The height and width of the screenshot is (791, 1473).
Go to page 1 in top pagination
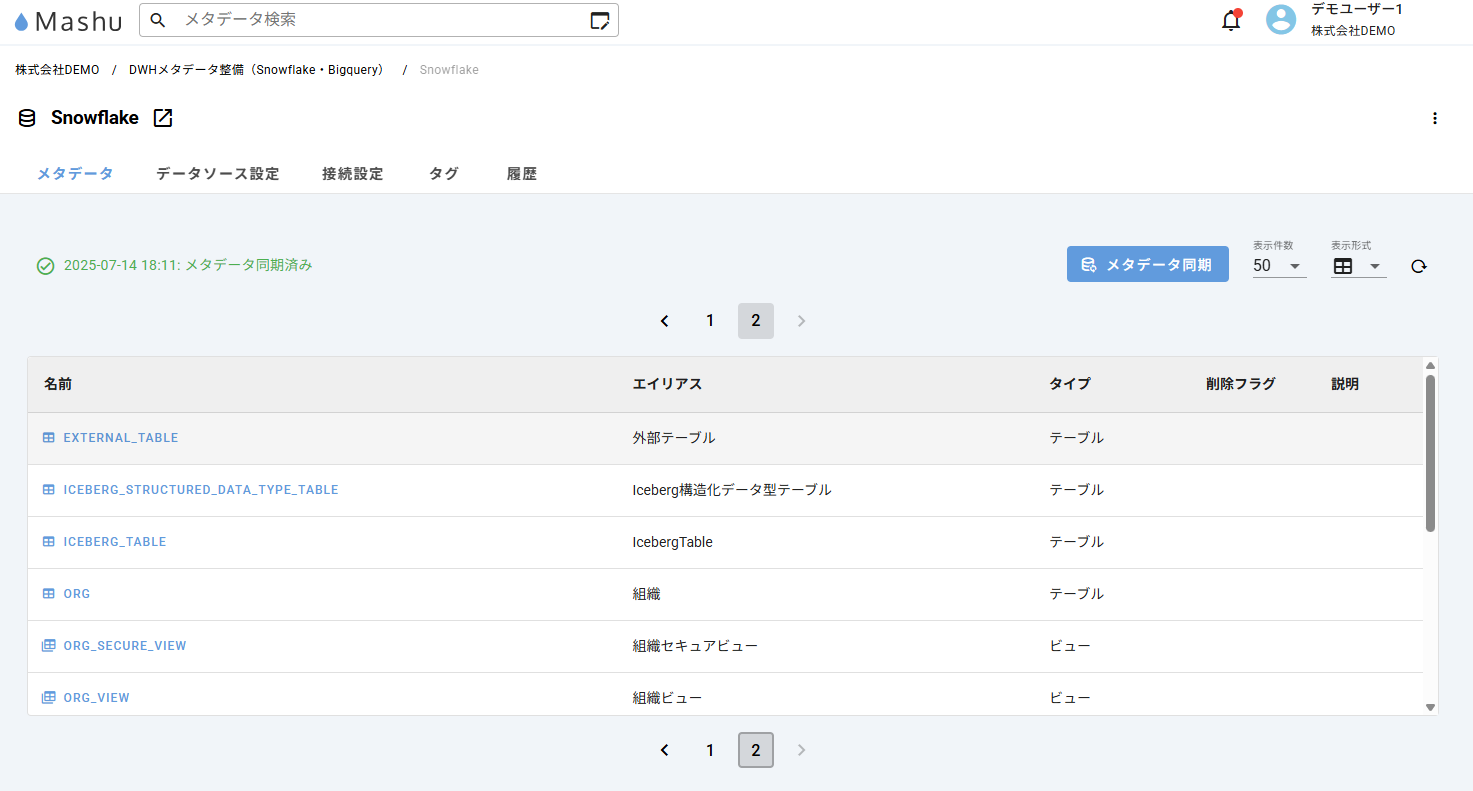[x=710, y=321]
